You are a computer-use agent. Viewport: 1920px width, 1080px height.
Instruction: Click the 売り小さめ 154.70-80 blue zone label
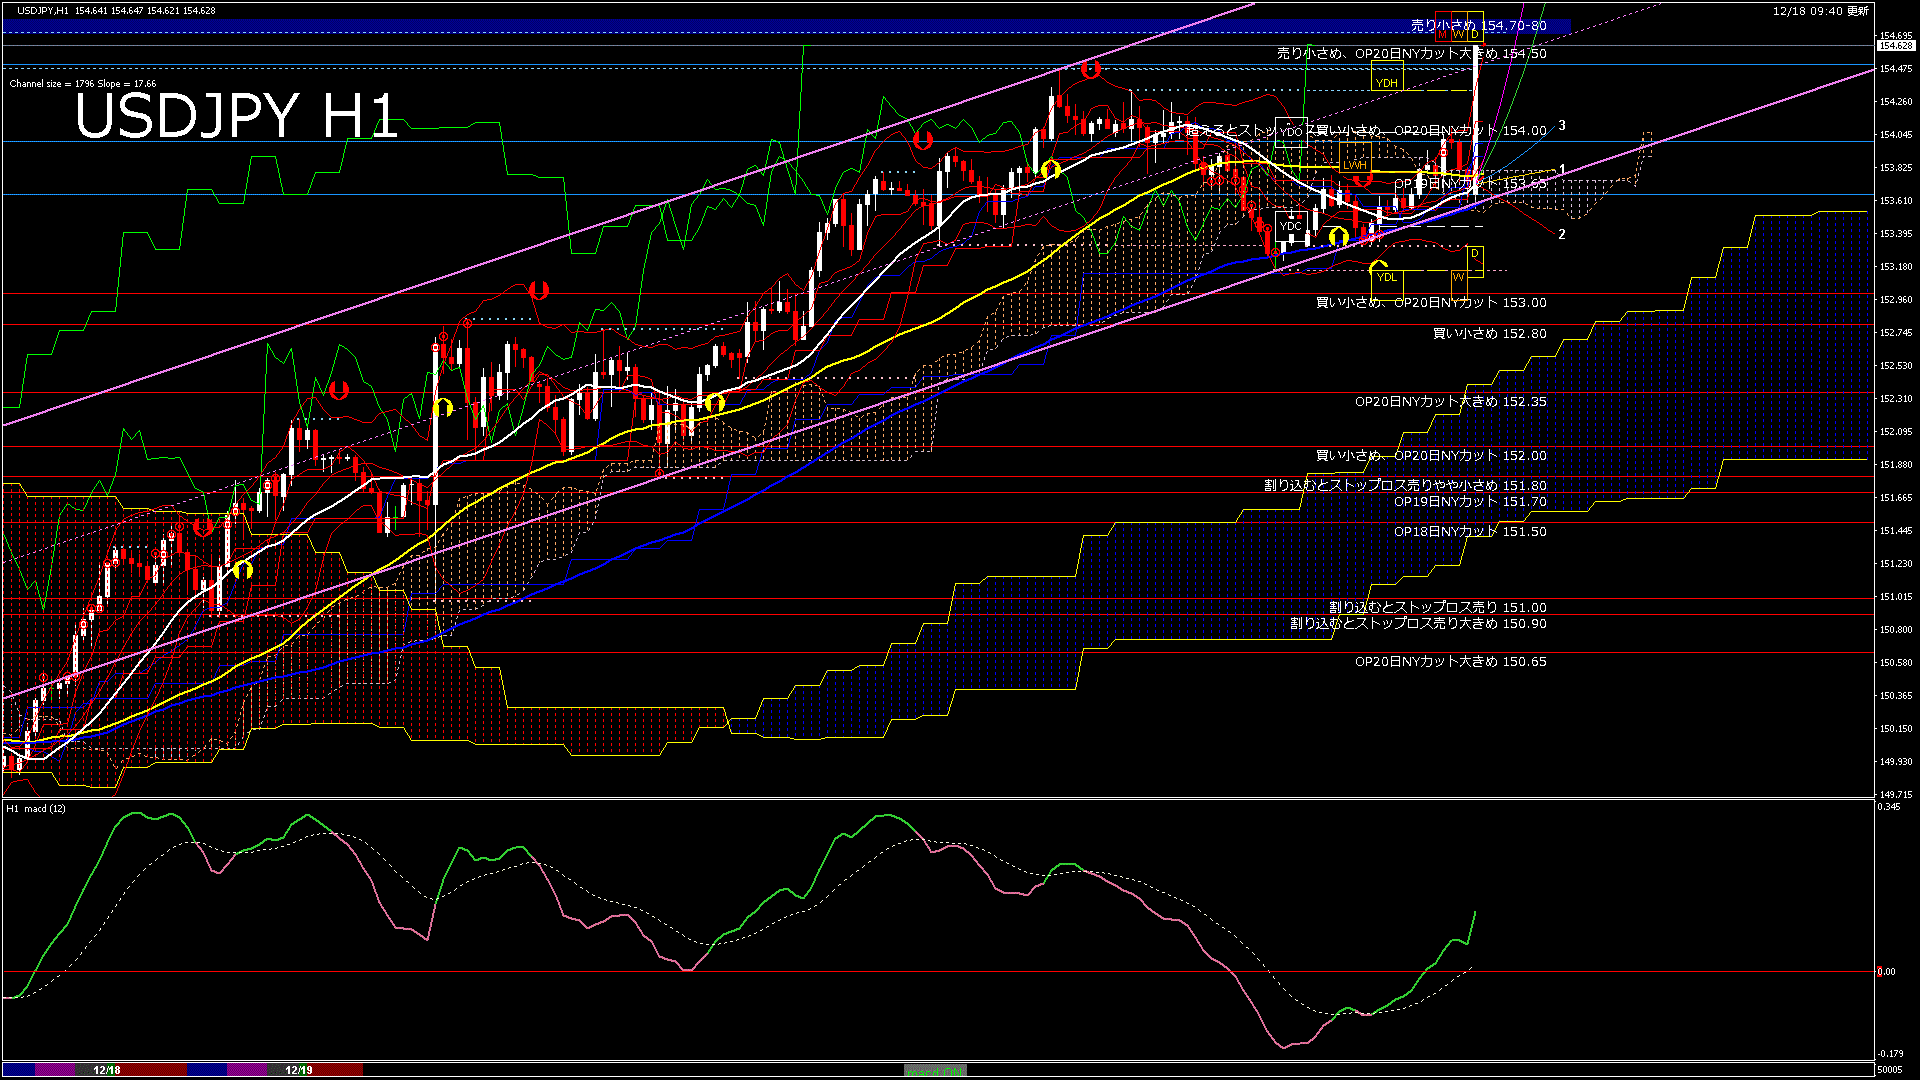[x=1478, y=26]
